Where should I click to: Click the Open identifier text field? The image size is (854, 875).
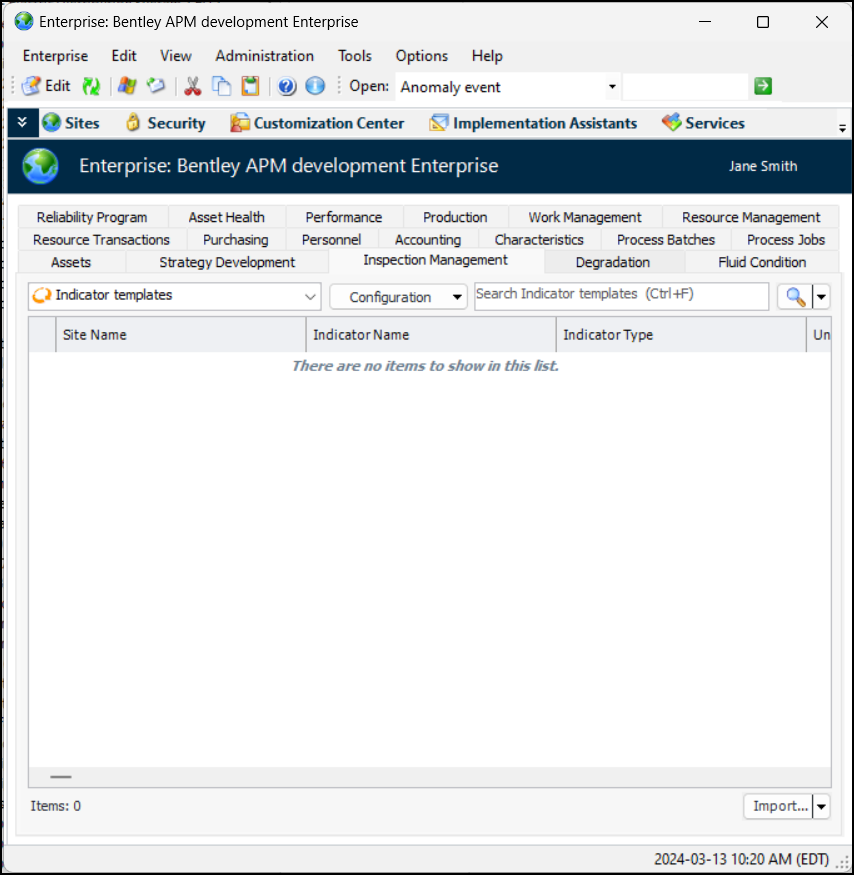point(685,86)
